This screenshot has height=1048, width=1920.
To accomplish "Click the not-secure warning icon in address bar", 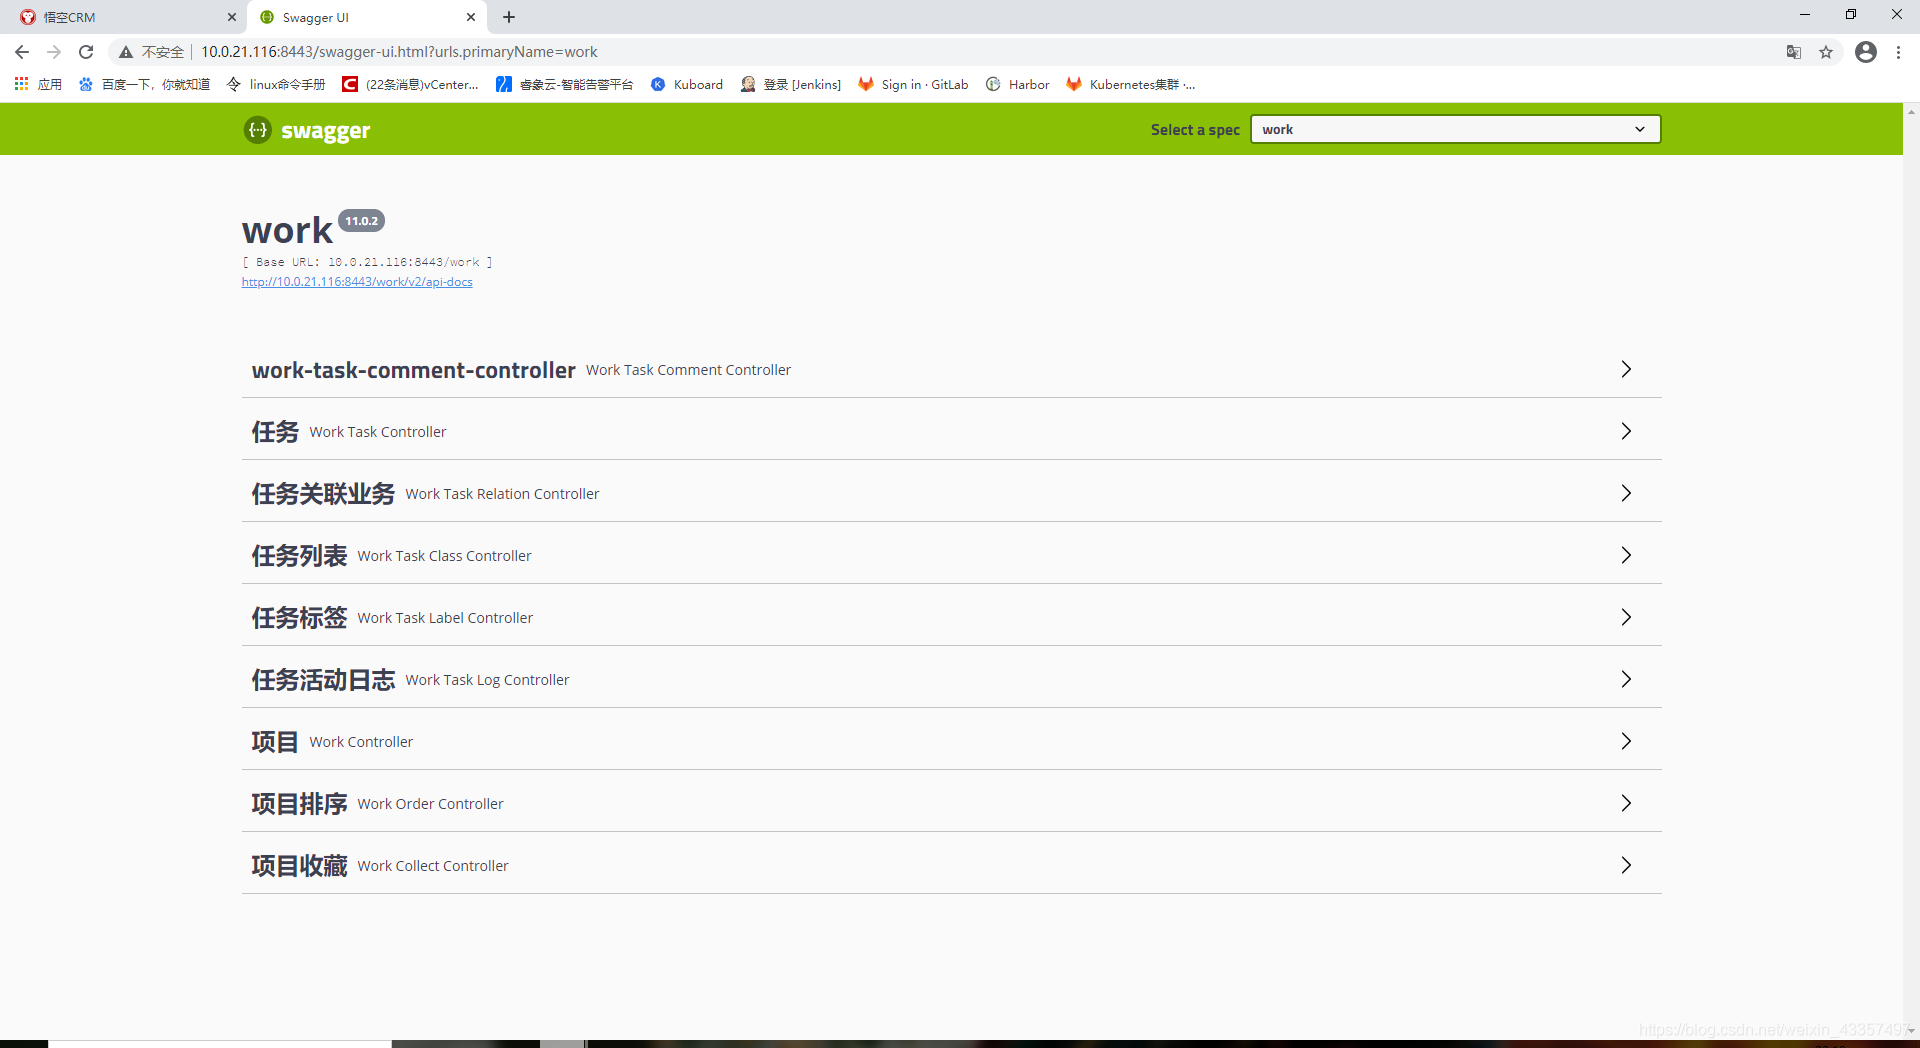I will coord(126,52).
